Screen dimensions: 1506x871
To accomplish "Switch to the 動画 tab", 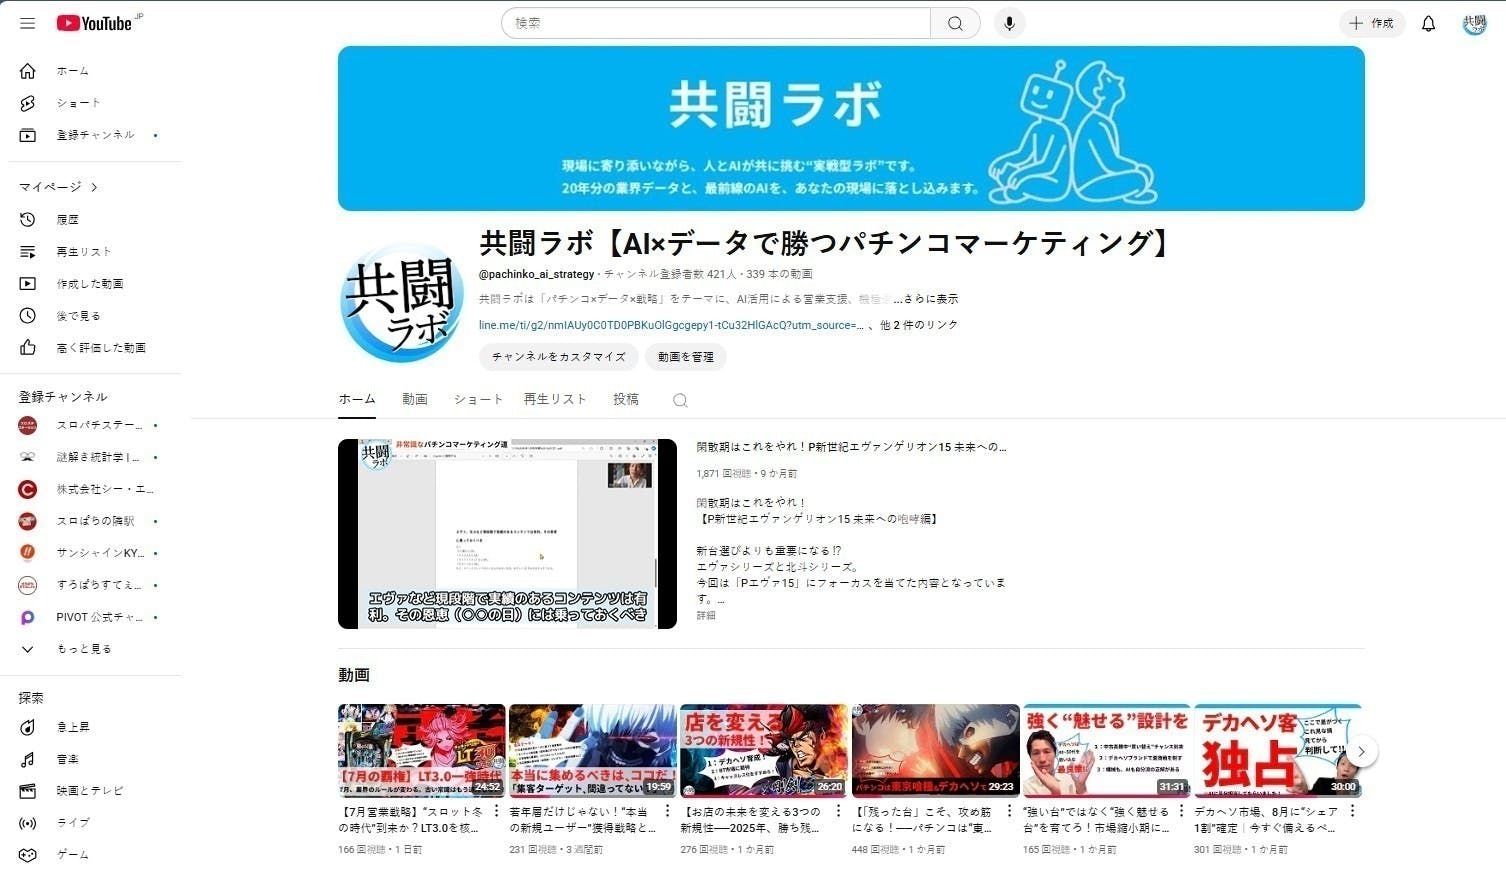I will (x=414, y=398).
